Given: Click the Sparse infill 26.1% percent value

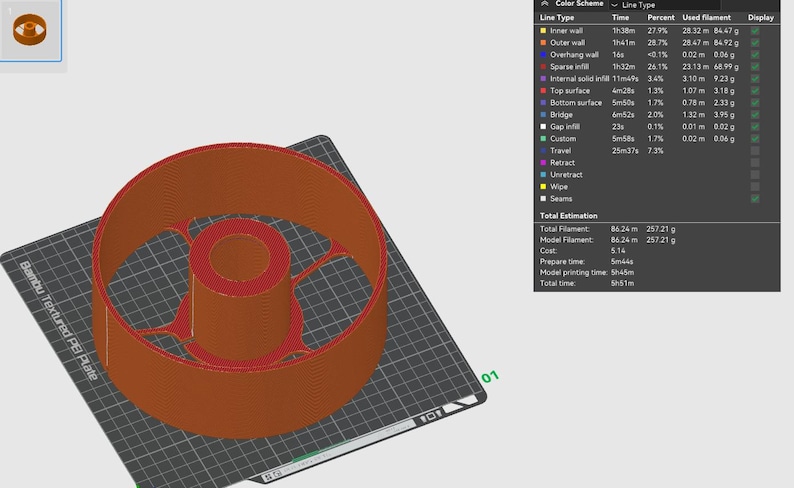Looking at the screenshot, I should tap(657, 67).
